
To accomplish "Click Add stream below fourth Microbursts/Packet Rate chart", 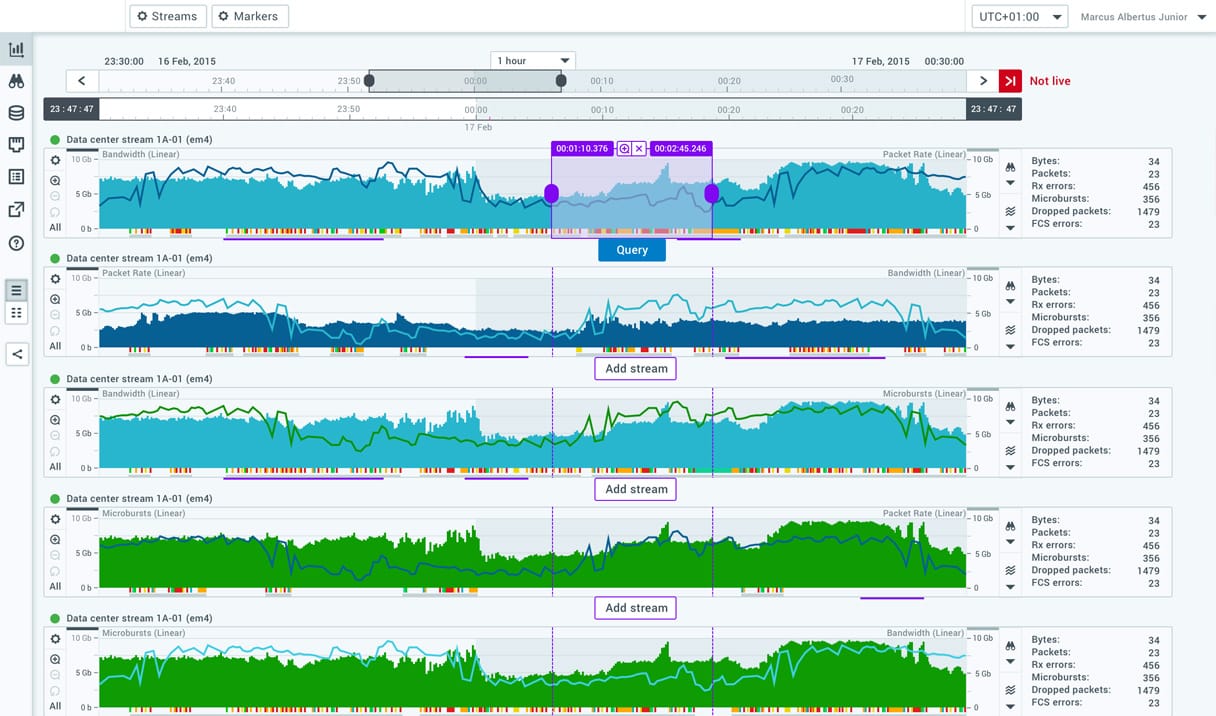I will 636,608.
